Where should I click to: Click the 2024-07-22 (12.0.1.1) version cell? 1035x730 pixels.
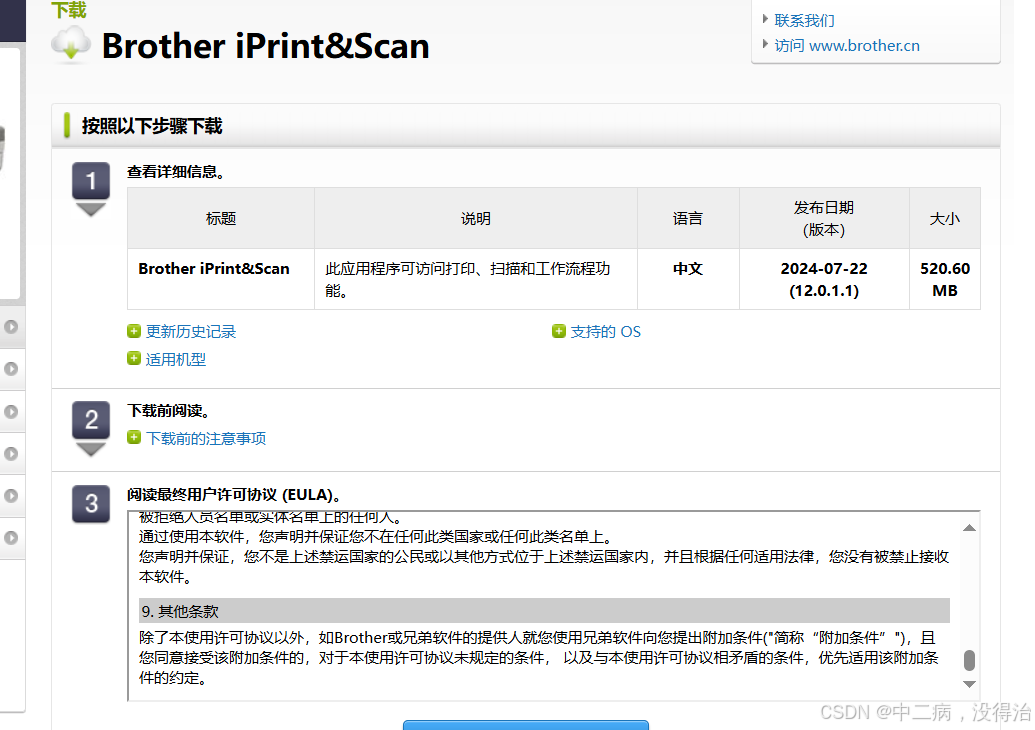pos(824,279)
